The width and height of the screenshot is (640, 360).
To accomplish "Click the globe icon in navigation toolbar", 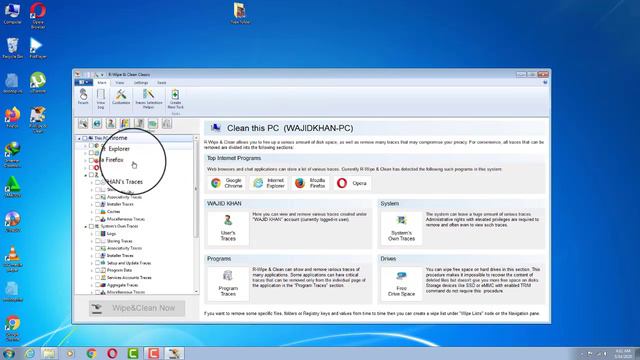I will pos(97,123).
